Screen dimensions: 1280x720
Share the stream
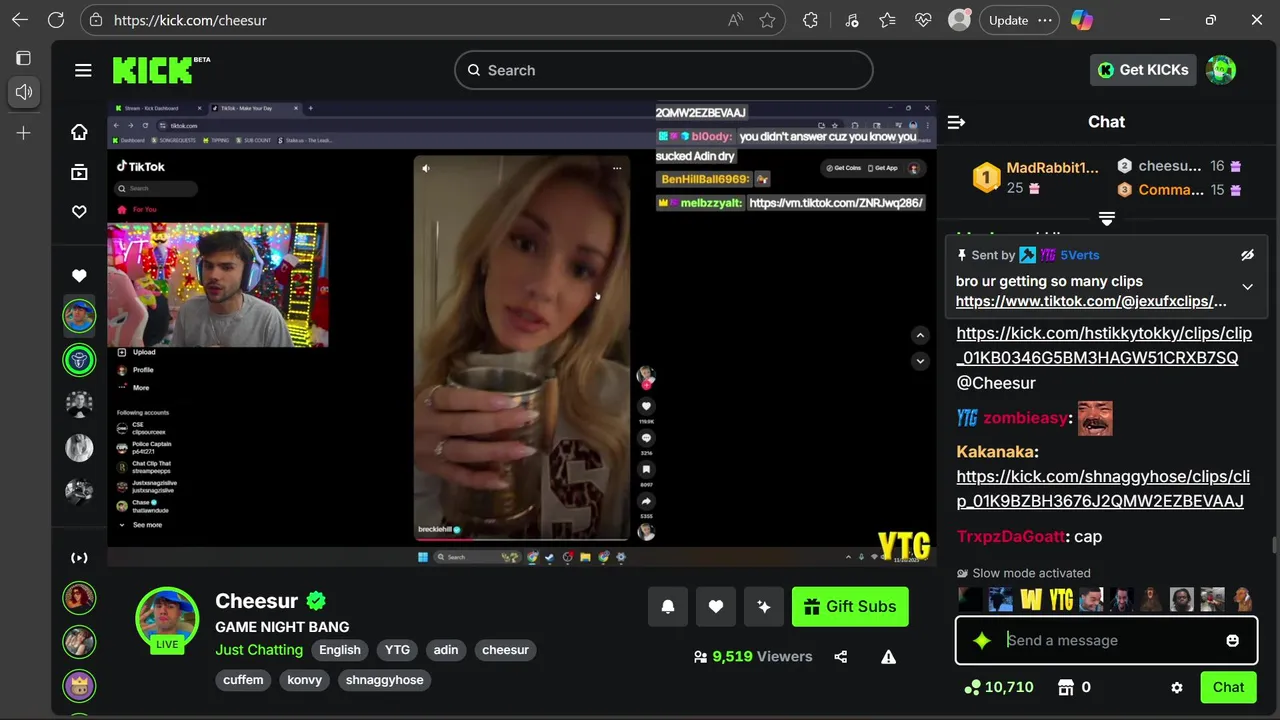[x=840, y=657]
